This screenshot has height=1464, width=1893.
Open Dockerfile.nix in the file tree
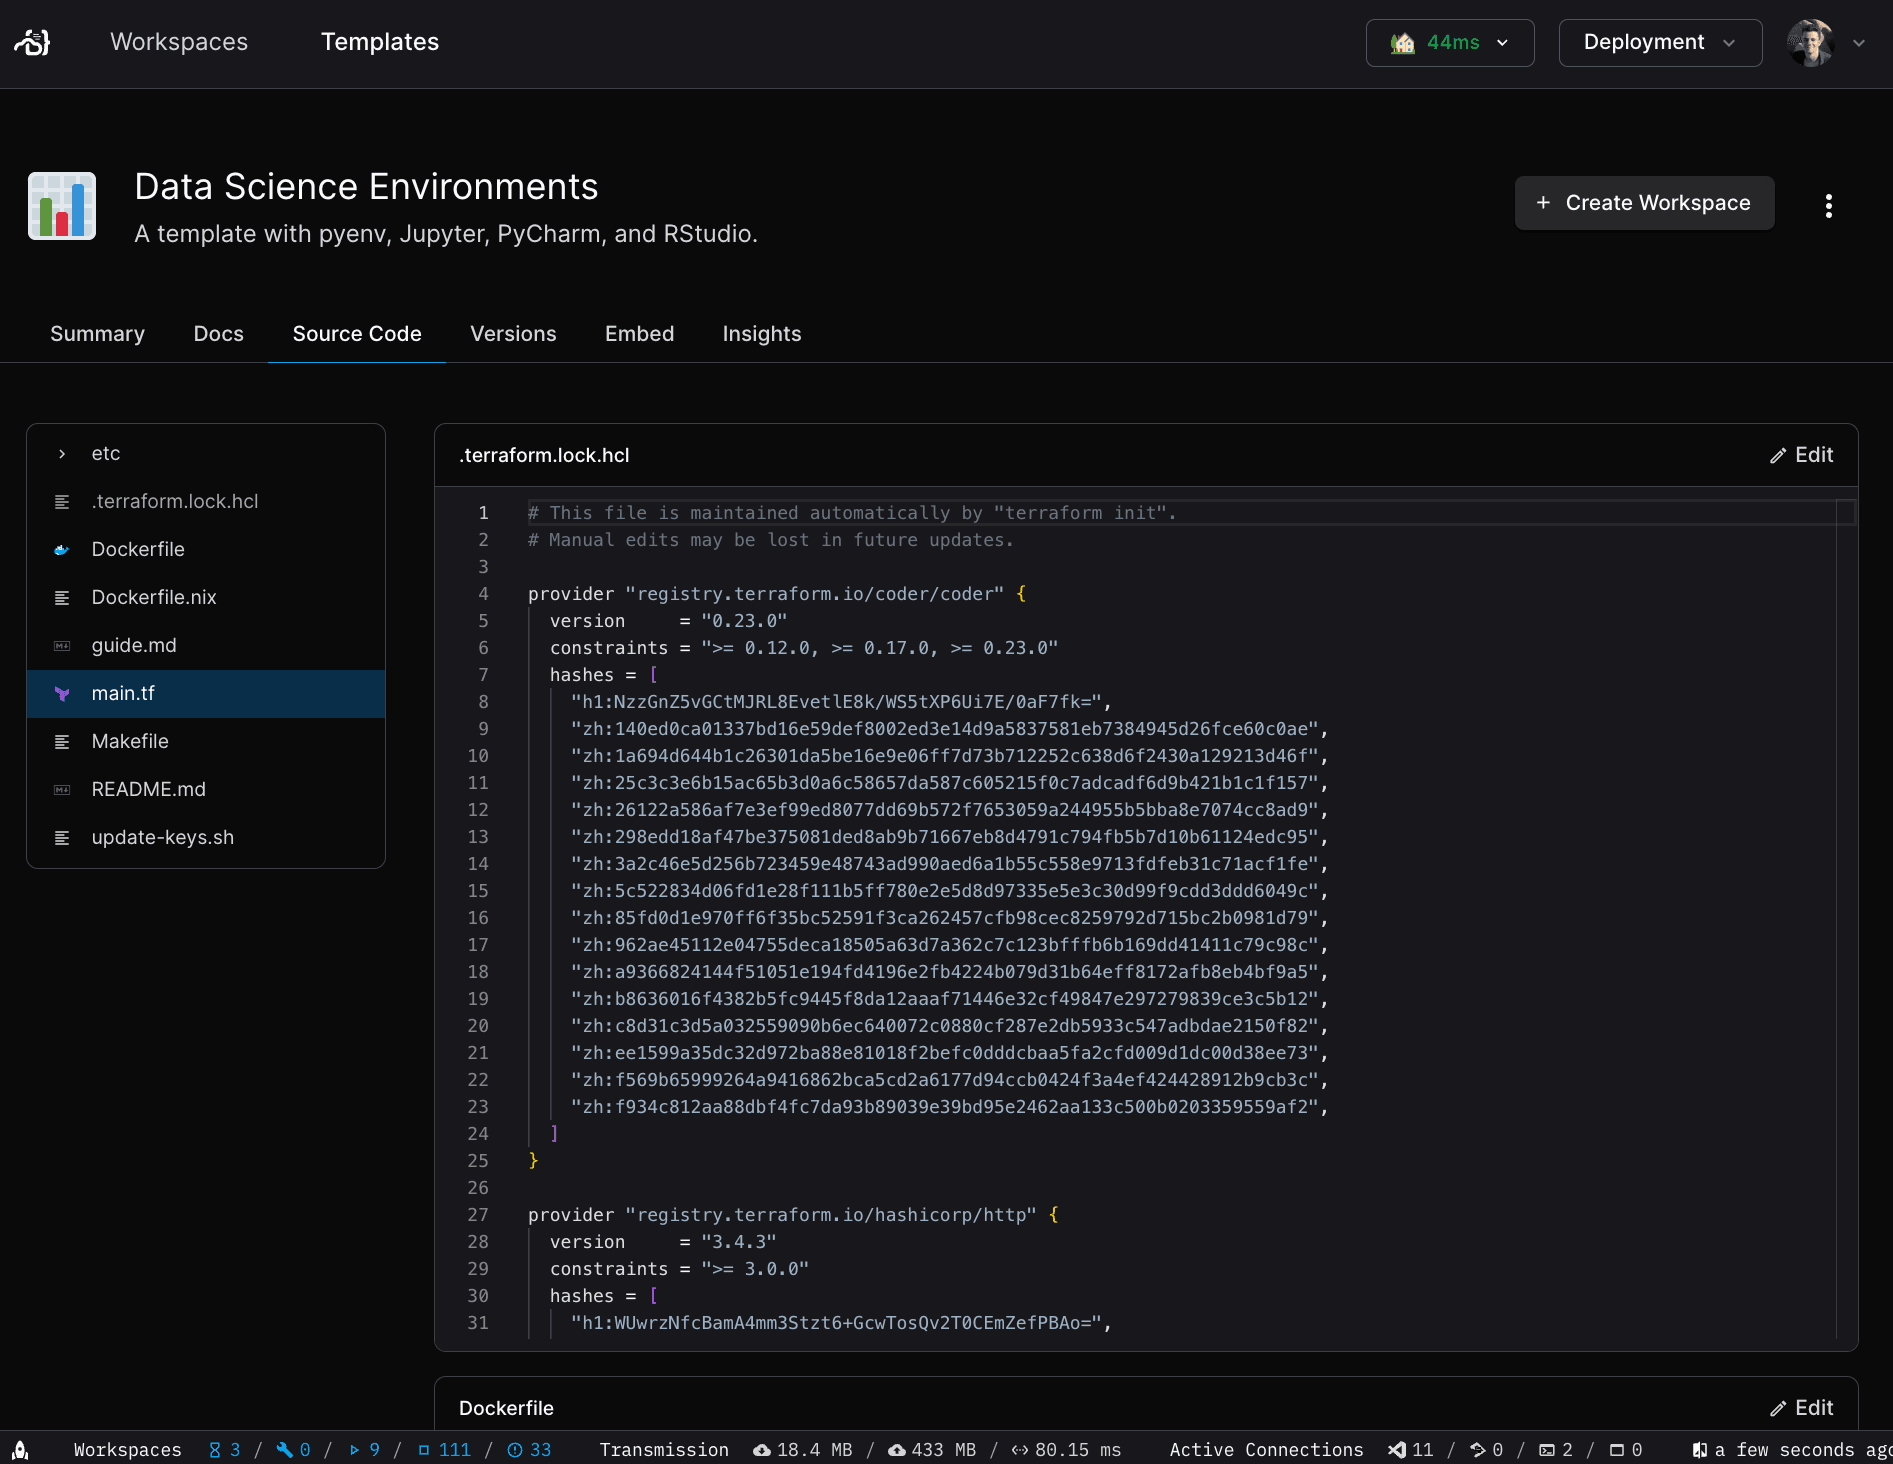tap(206, 598)
